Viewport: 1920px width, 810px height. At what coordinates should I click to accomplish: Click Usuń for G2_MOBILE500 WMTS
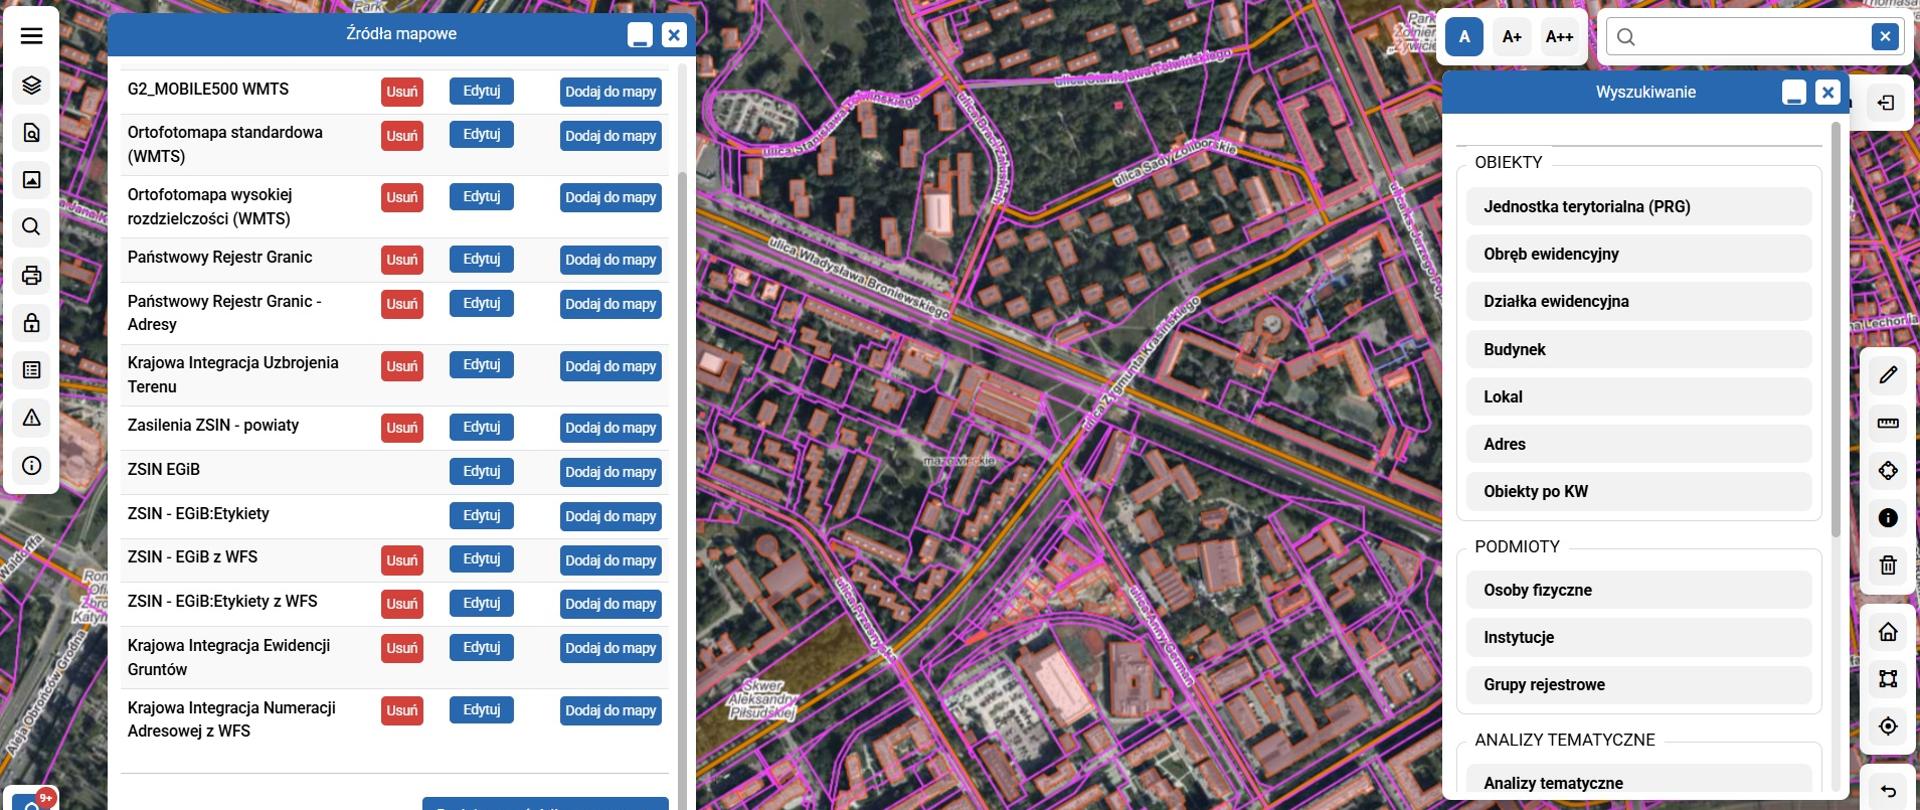click(402, 92)
